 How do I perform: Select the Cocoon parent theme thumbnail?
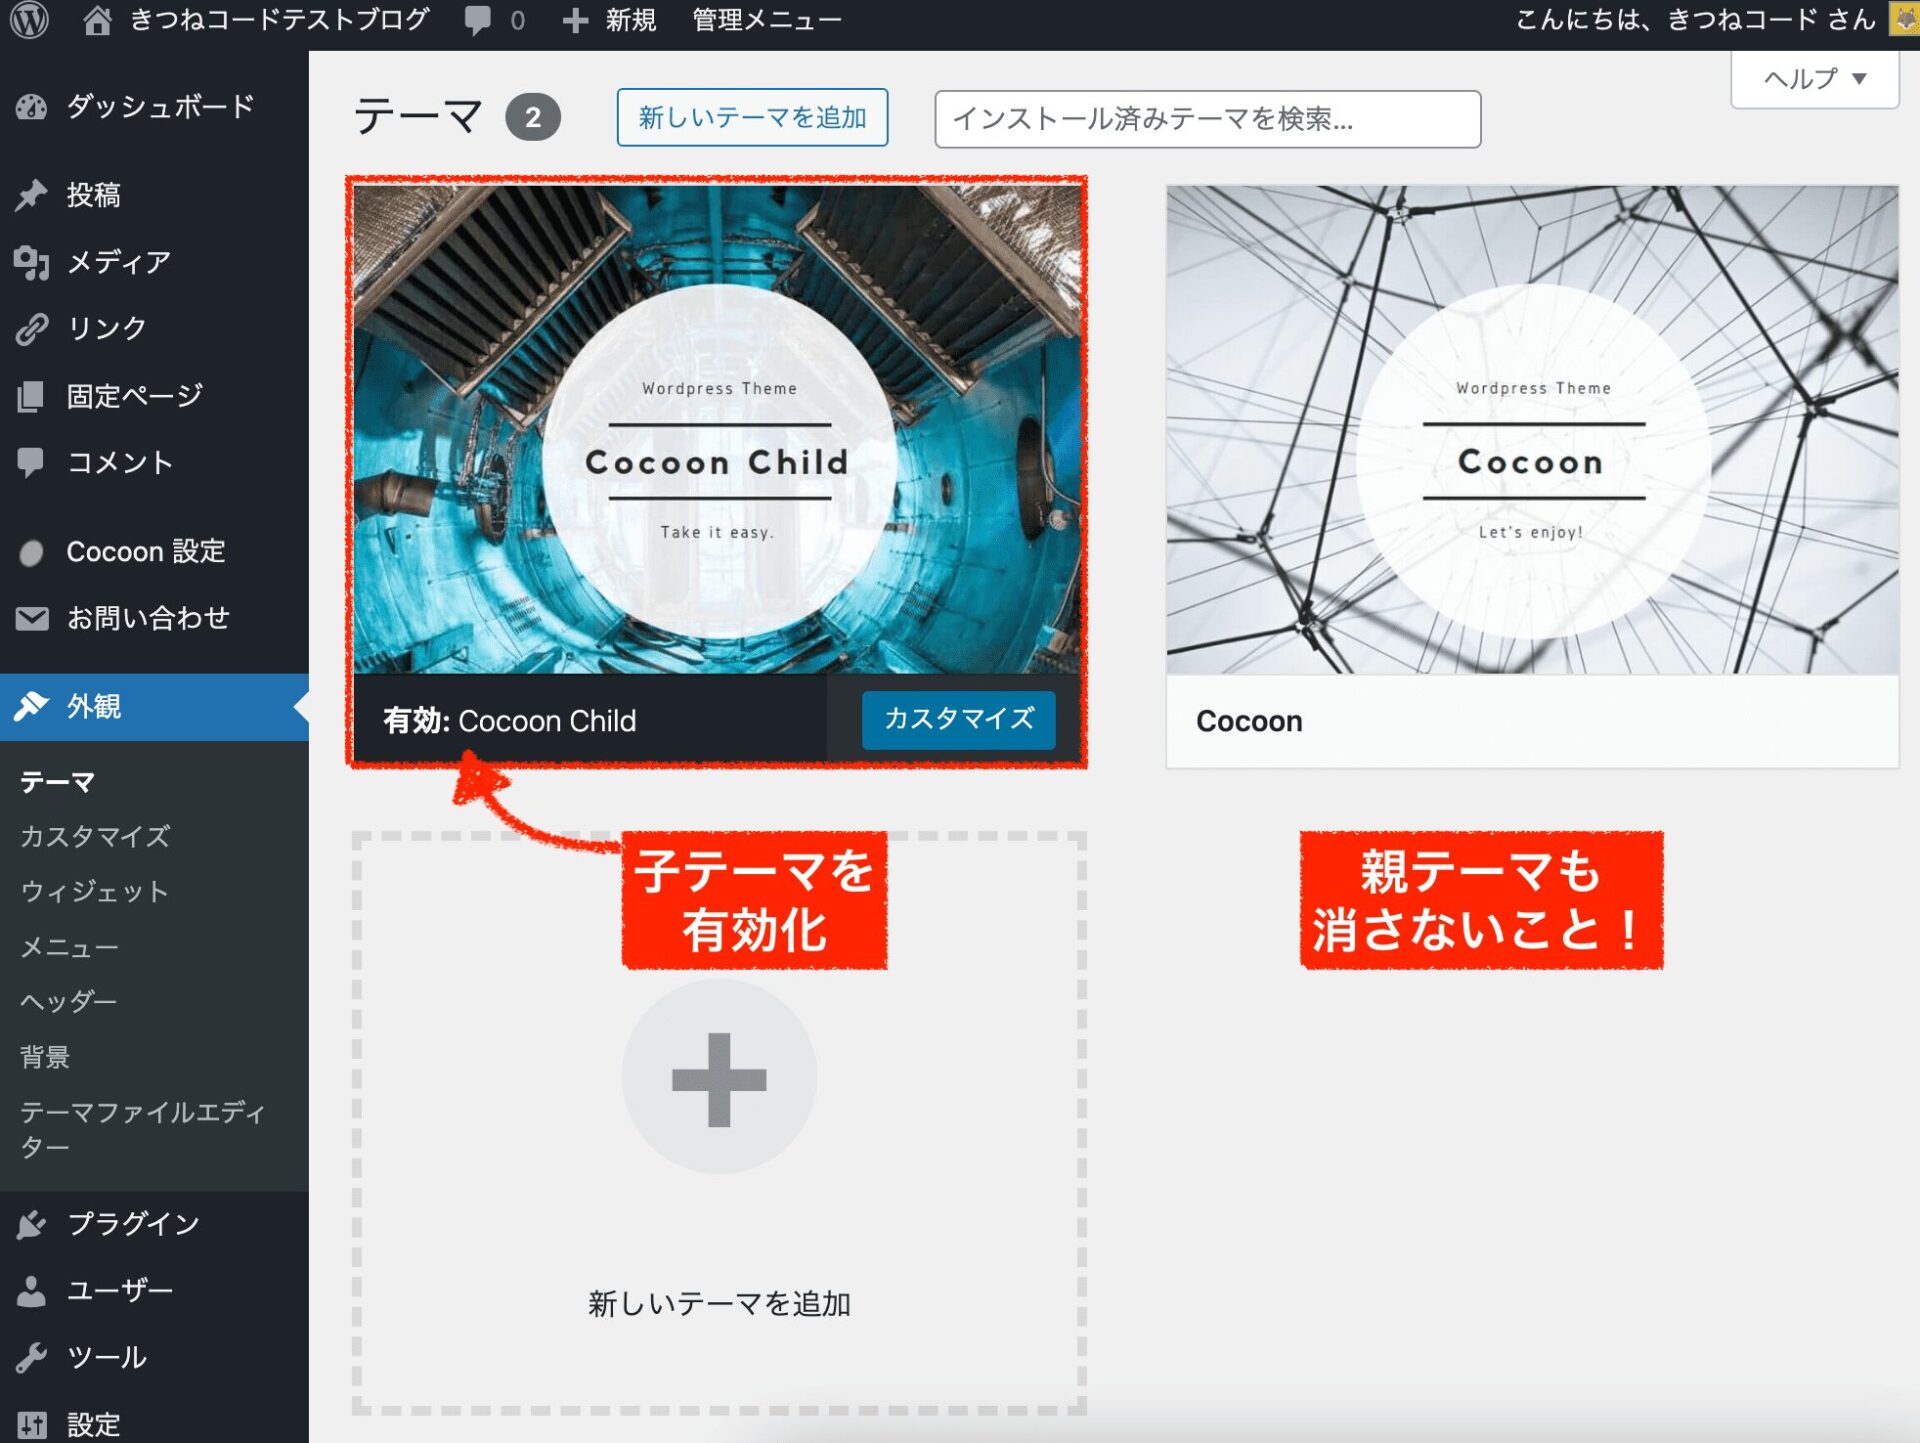click(x=1531, y=430)
